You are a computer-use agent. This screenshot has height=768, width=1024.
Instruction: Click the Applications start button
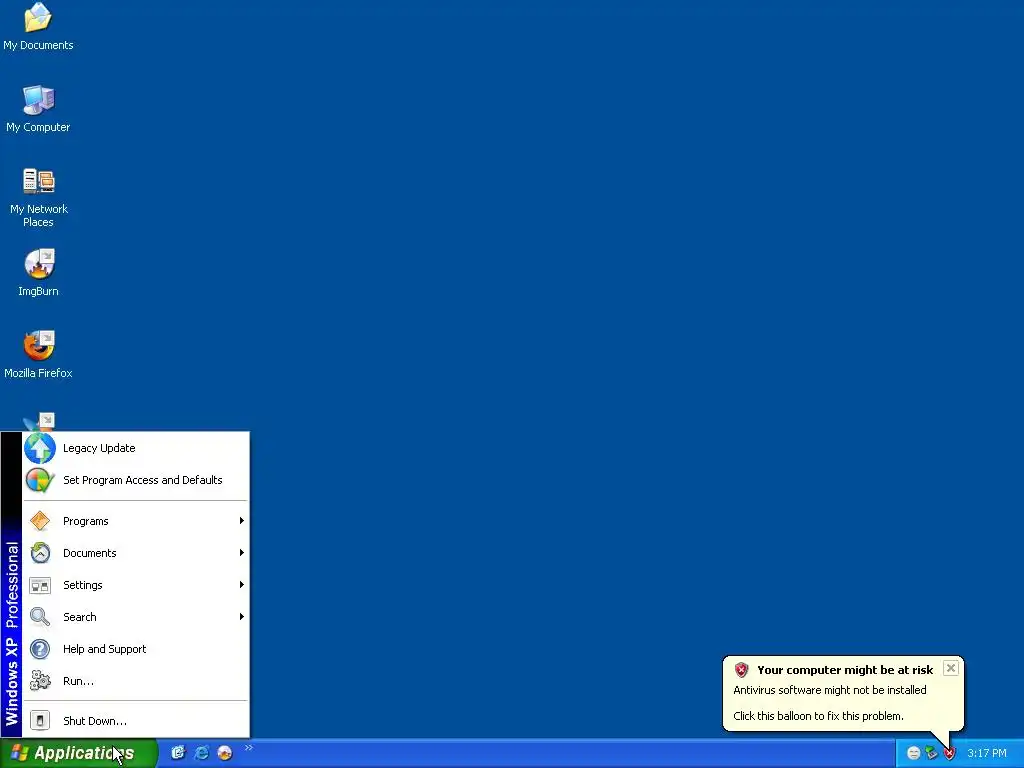point(78,754)
